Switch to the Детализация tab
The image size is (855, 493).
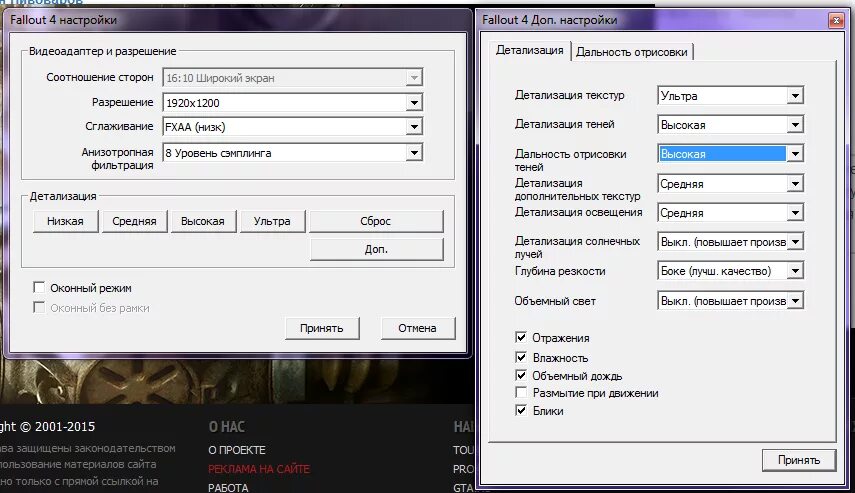click(529, 51)
